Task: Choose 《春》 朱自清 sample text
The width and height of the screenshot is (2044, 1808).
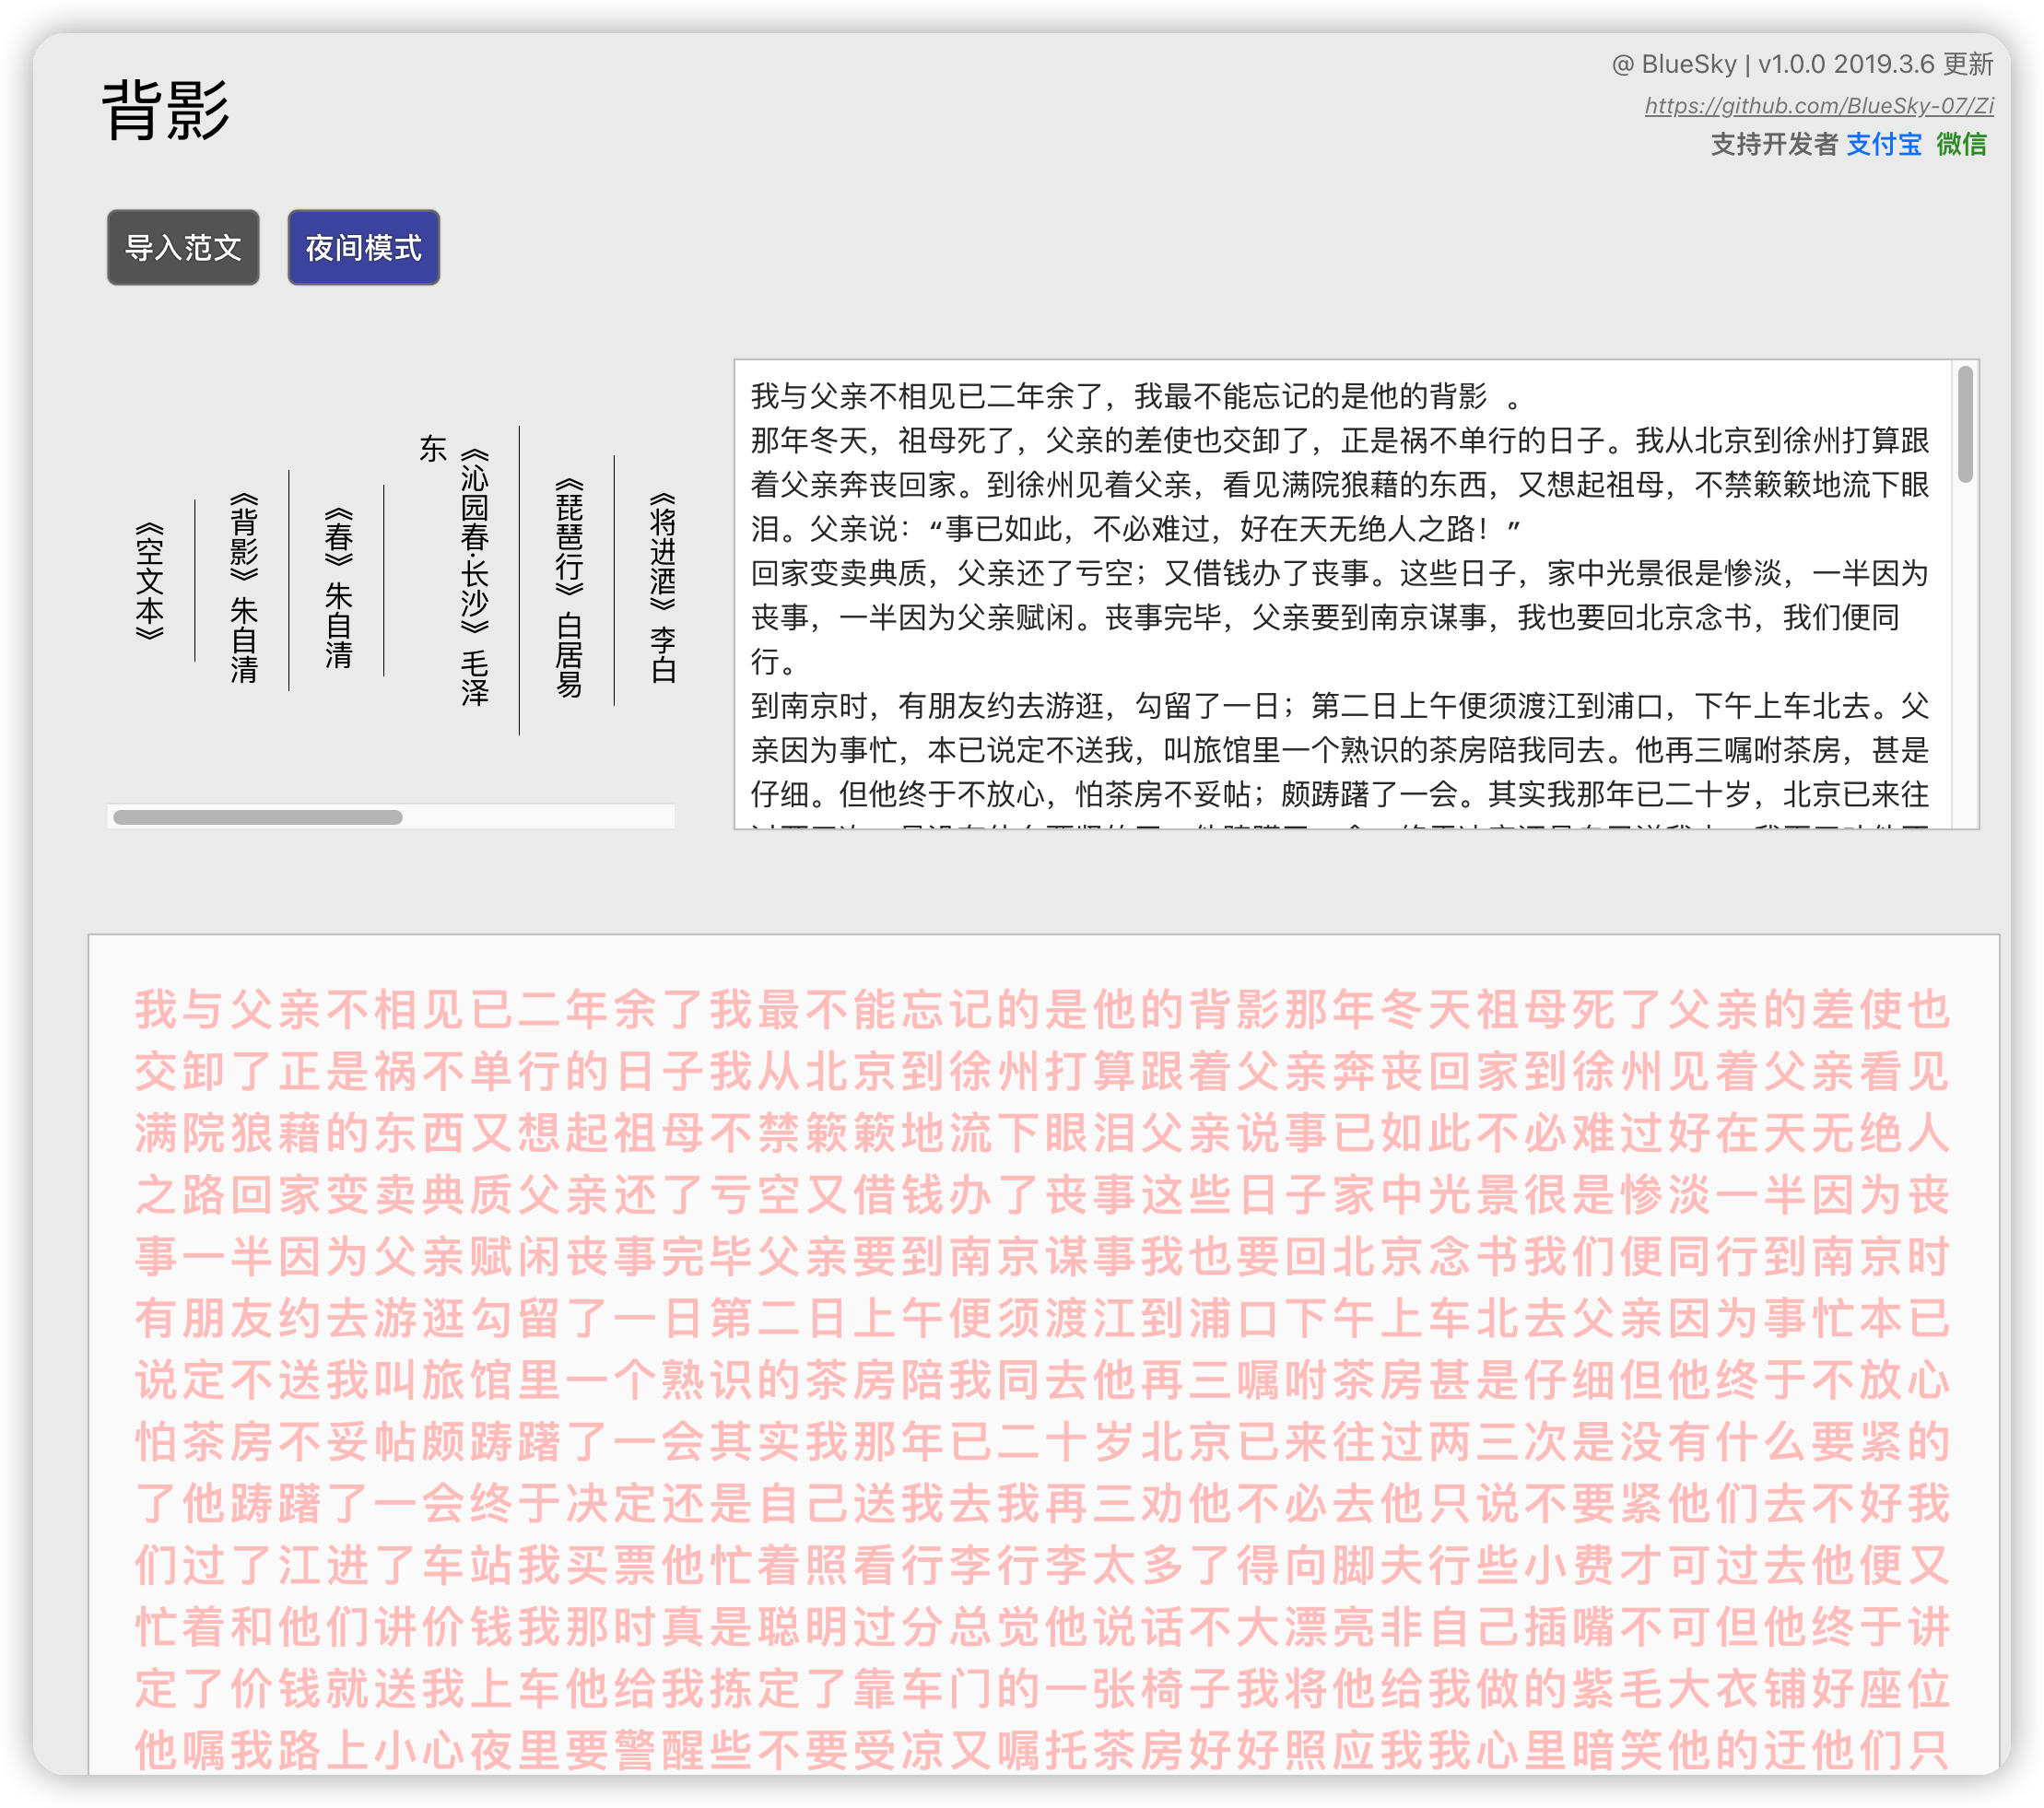Action: point(338,588)
